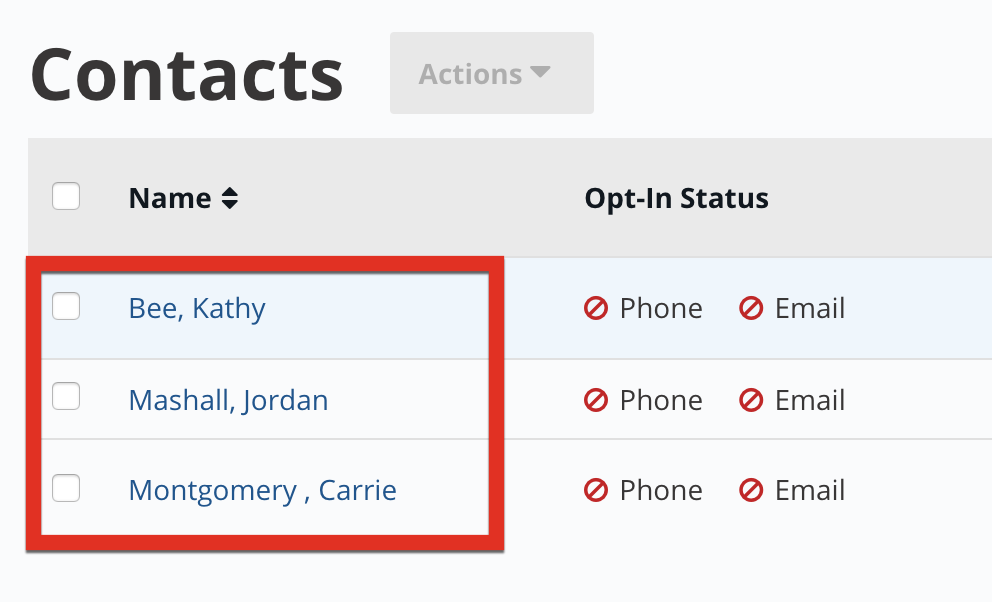Click the Opt-In Status column header
Viewport: 992px width, 602px height.
coord(676,198)
